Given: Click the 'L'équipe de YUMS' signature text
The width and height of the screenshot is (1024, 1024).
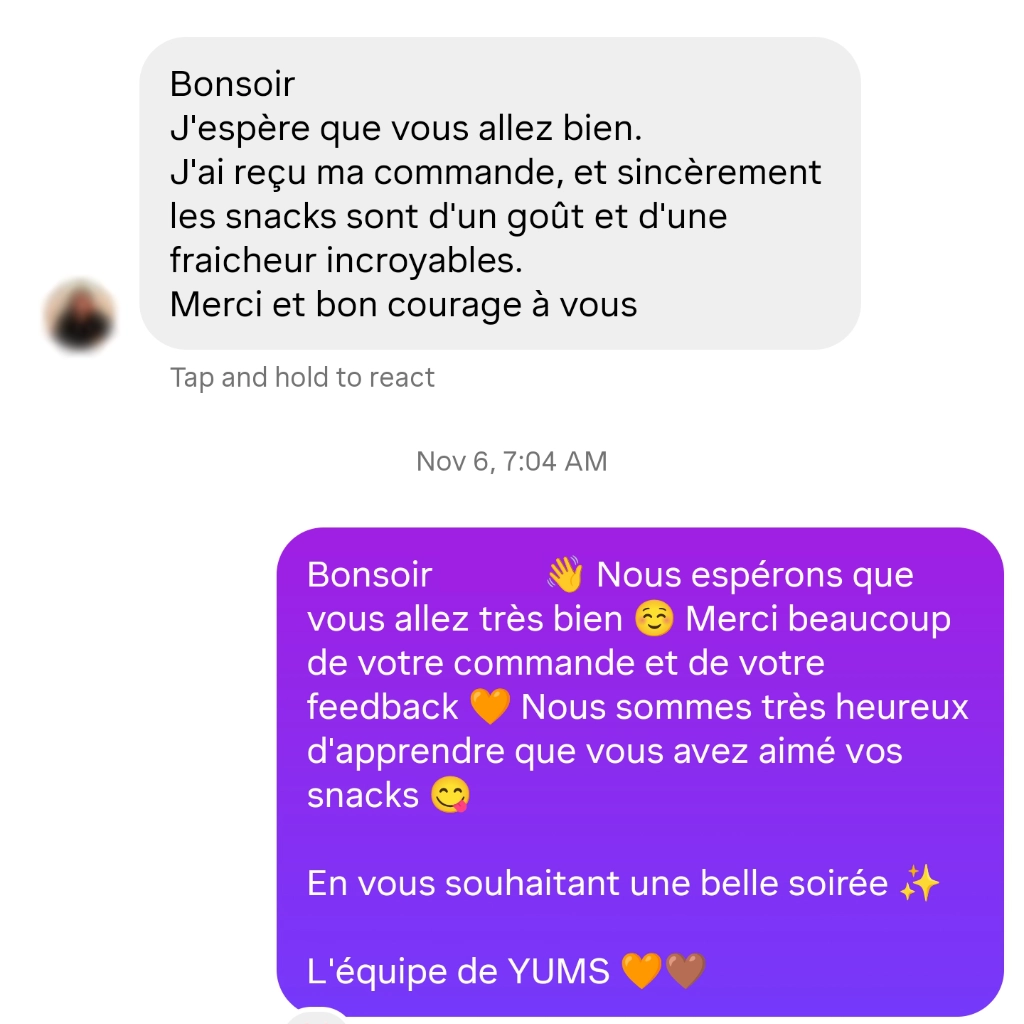Looking at the screenshot, I should (x=458, y=971).
